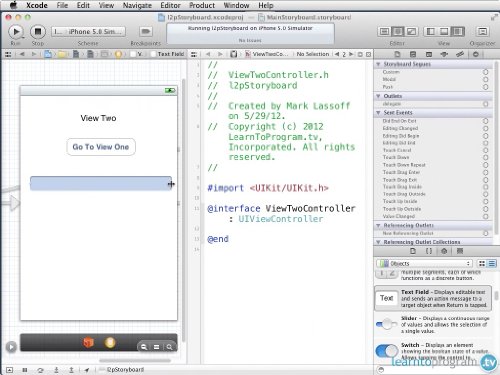
Task: Select the Slider library item
Action: tap(433, 324)
